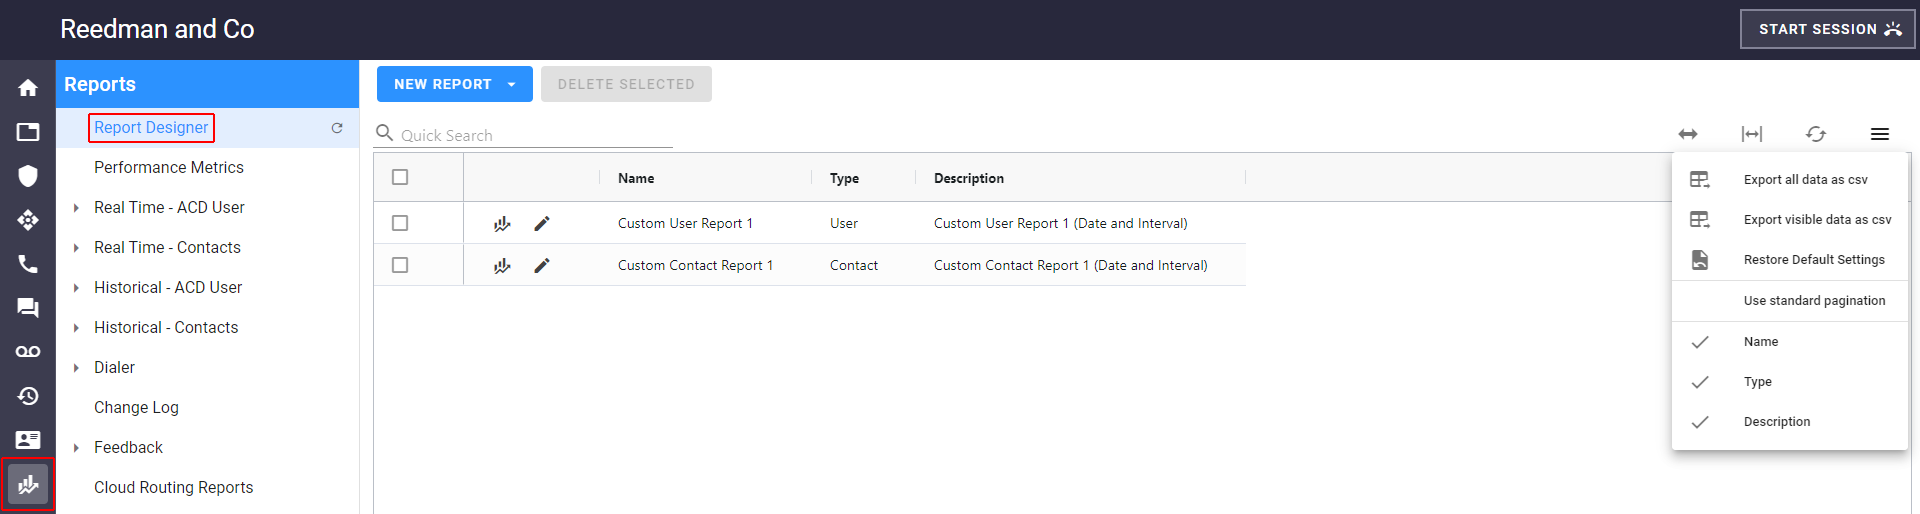Open Performance Metrics
The width and height of the screenshot is (1920, 514).
169,168
